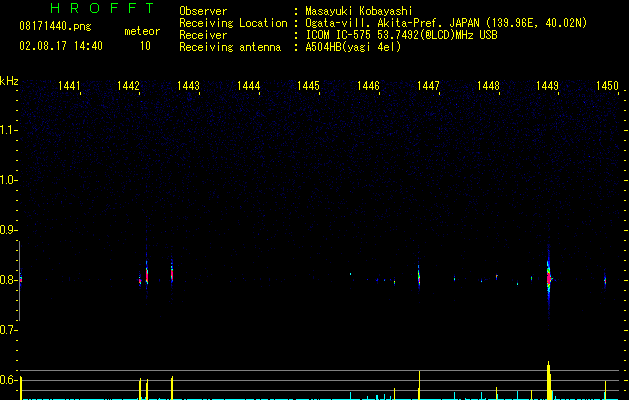The height and width of the screenshot is (400, 629).
Task: Click the meteor echo before 1443
Action: pyautogui.click(x=172, y=274)
